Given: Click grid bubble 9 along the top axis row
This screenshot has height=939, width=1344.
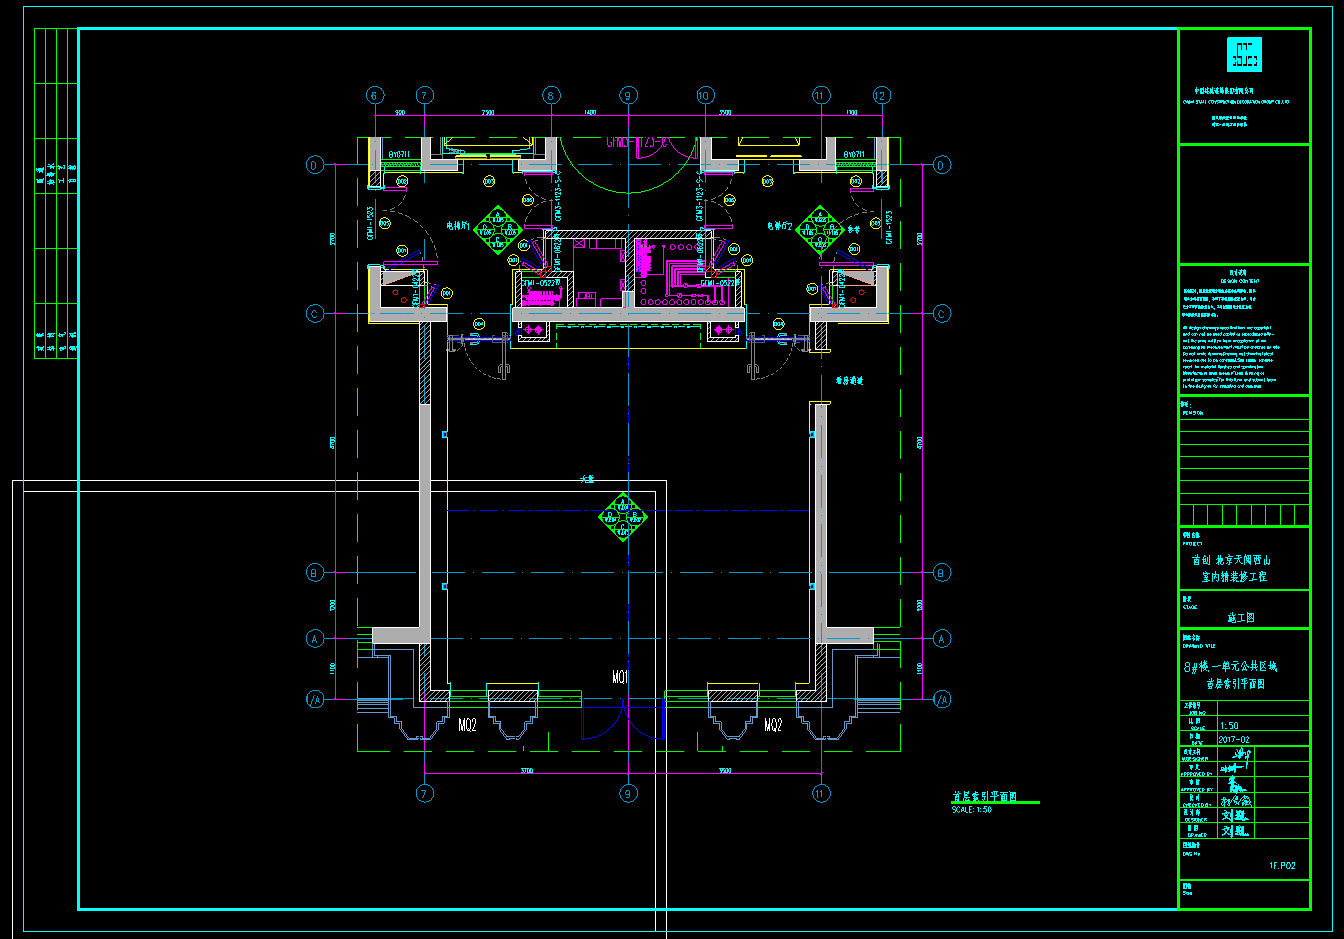Looking at the screenshot, I should pyautogui.click(x=628, y=96).
